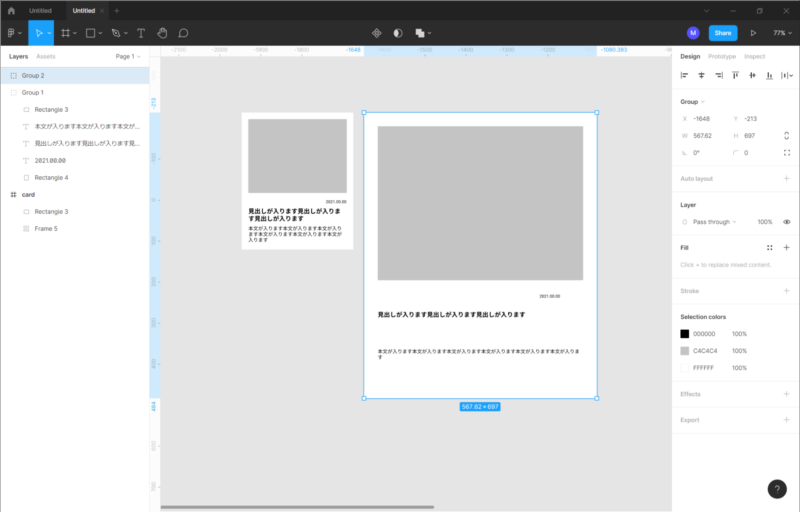Click the Create component icon

(377, 33)
